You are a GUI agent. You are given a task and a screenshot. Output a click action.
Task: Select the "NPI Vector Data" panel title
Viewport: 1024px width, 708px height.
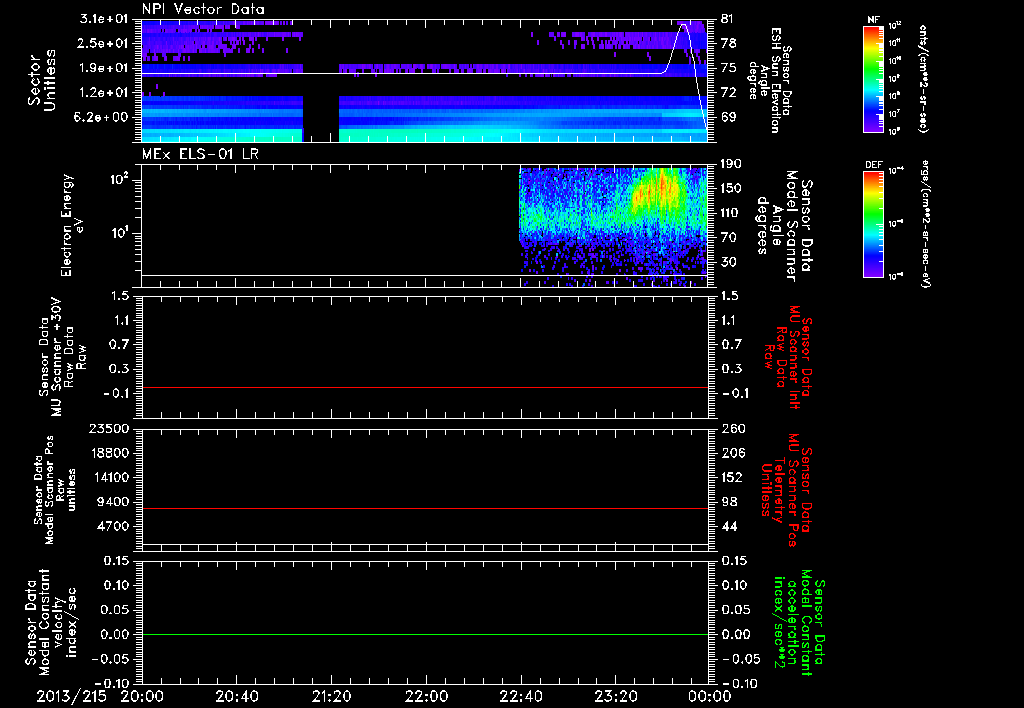click(204, 9)
